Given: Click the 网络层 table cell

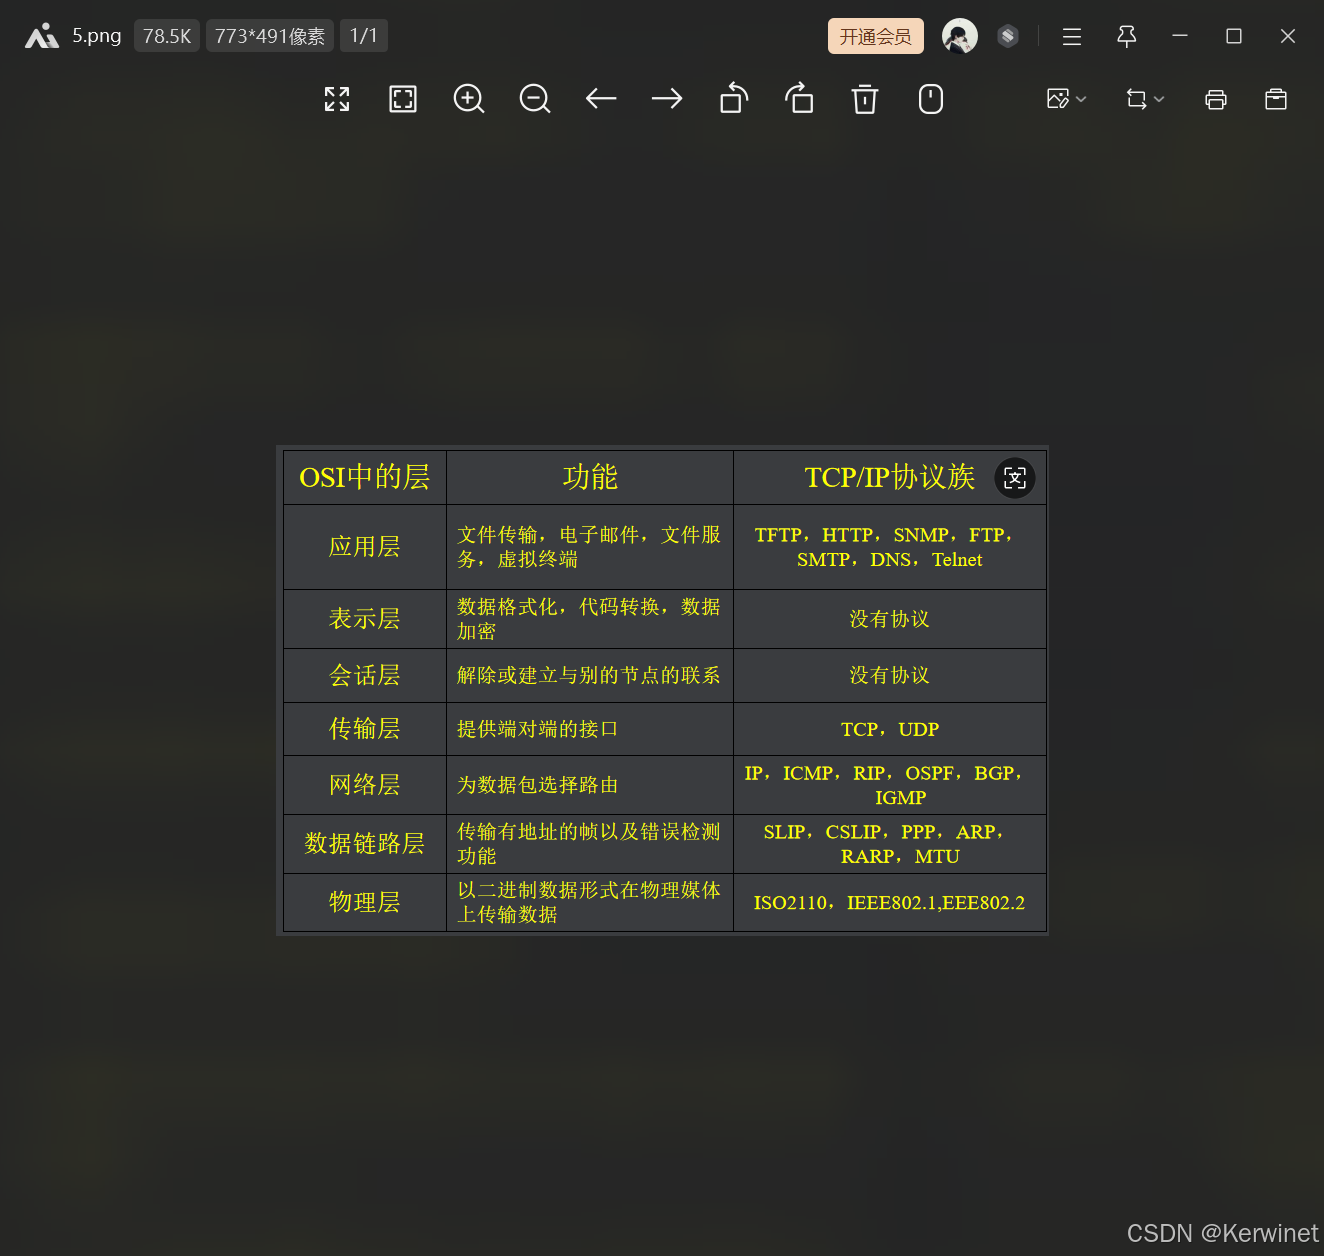Looking at the screenshot, I should click(365, 785).
